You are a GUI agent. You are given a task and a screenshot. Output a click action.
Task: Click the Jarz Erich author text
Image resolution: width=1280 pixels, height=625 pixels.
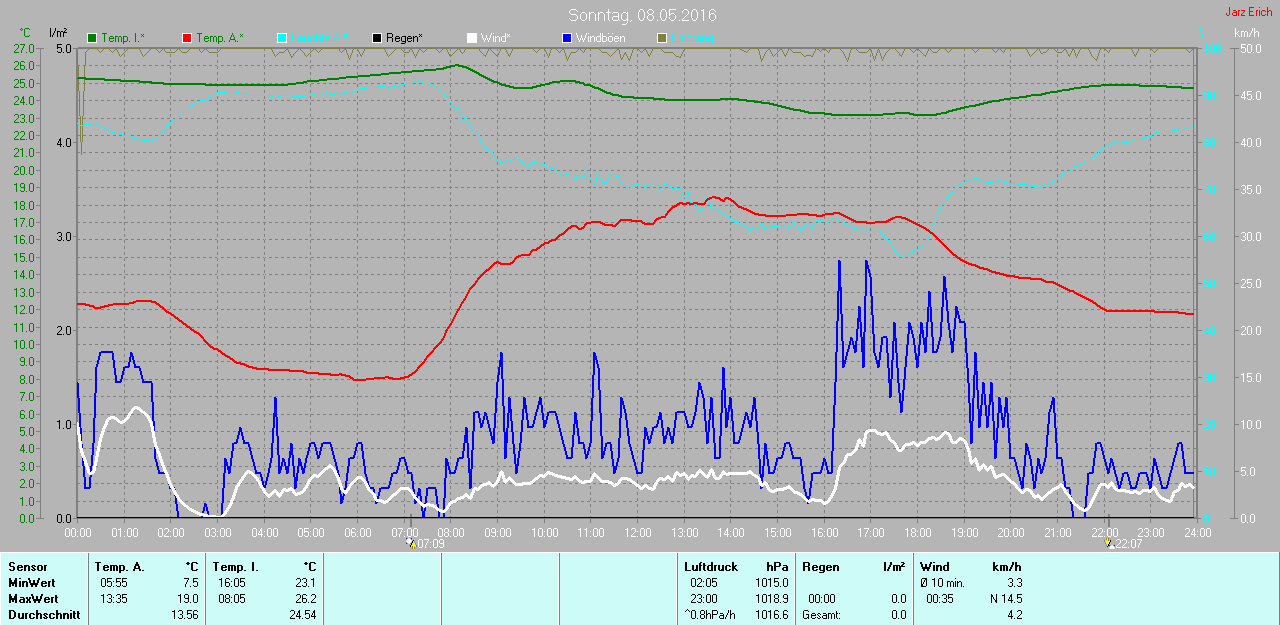pos(1248,12)
